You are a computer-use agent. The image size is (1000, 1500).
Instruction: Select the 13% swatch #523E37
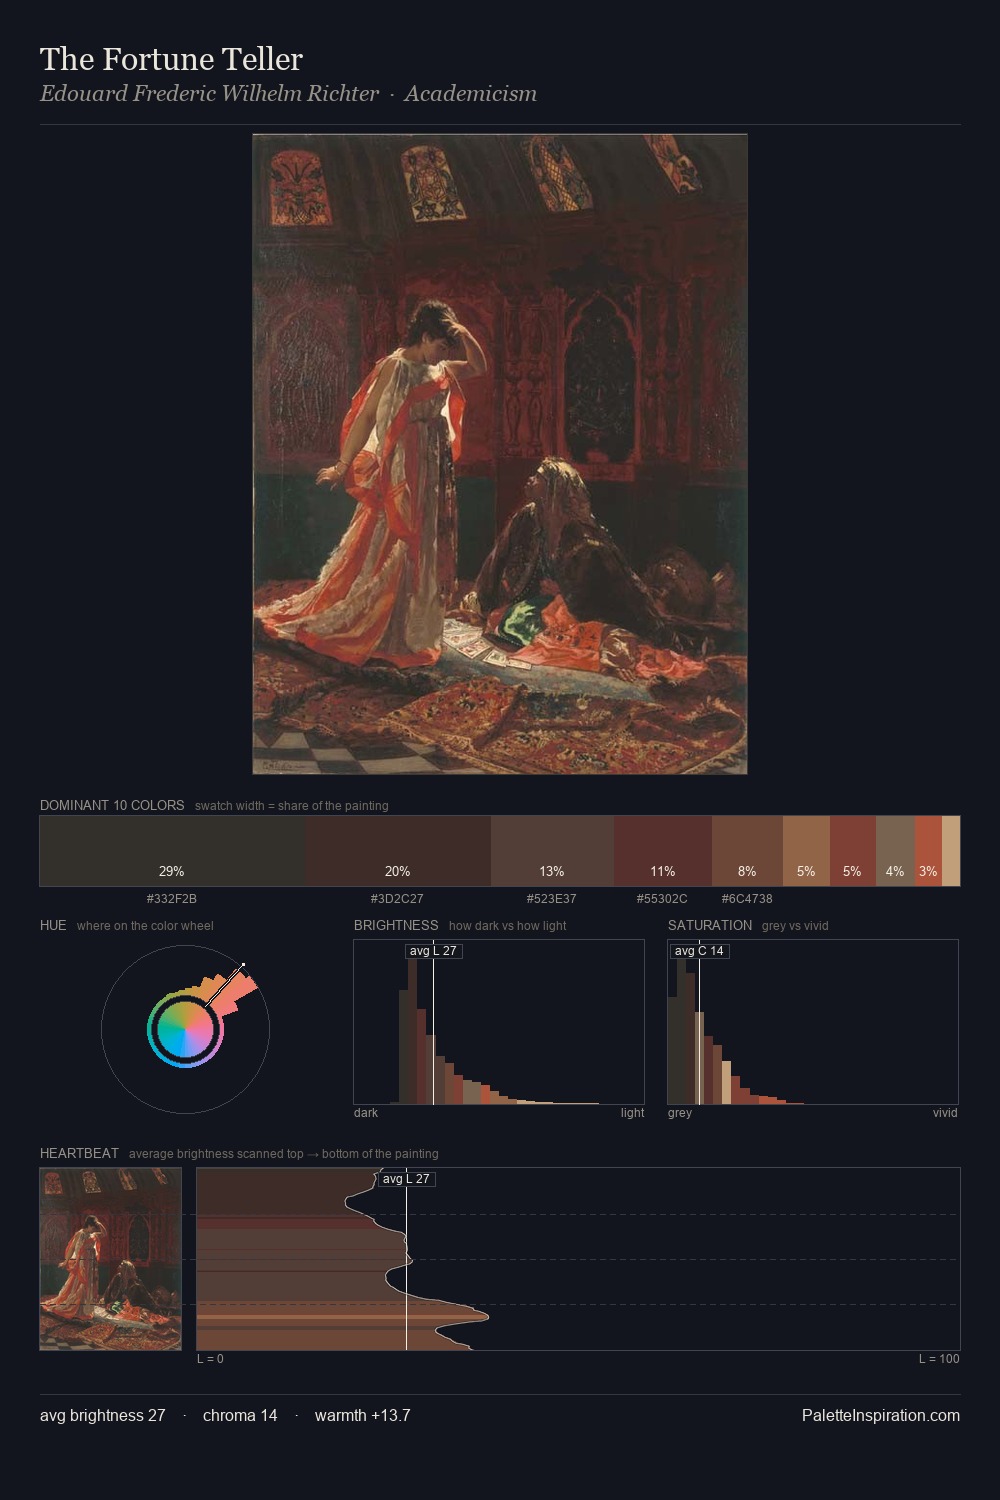[552, 851]
